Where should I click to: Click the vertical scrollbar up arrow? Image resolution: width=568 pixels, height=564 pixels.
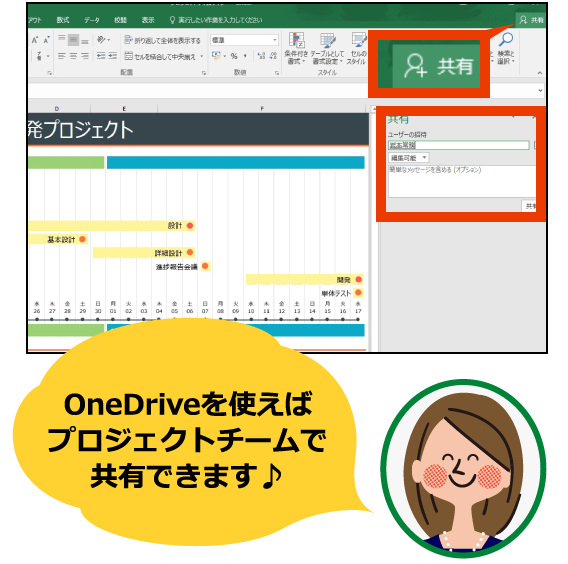coord(373,109)
